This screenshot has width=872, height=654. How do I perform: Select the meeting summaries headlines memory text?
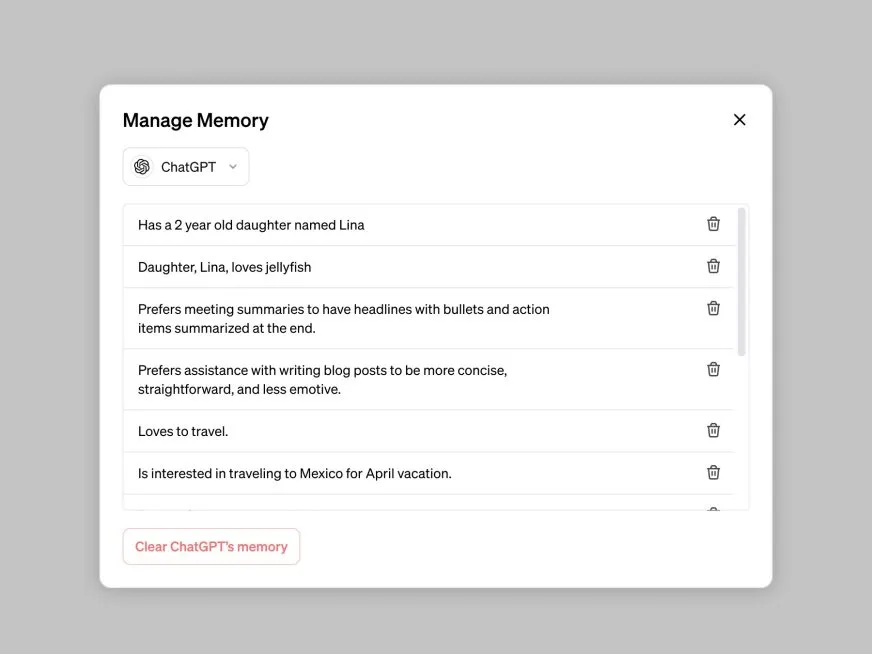344,319
